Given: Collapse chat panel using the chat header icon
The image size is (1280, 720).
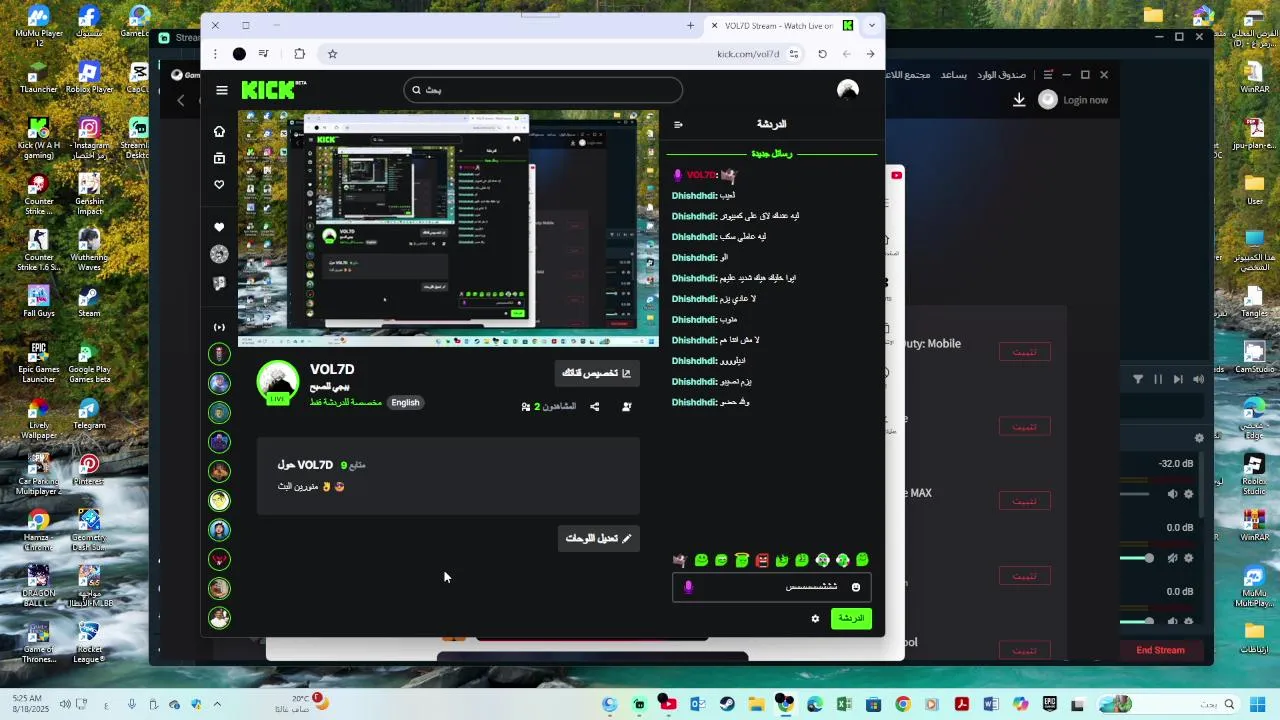Looking at the screenshot, I should point(678,125).
